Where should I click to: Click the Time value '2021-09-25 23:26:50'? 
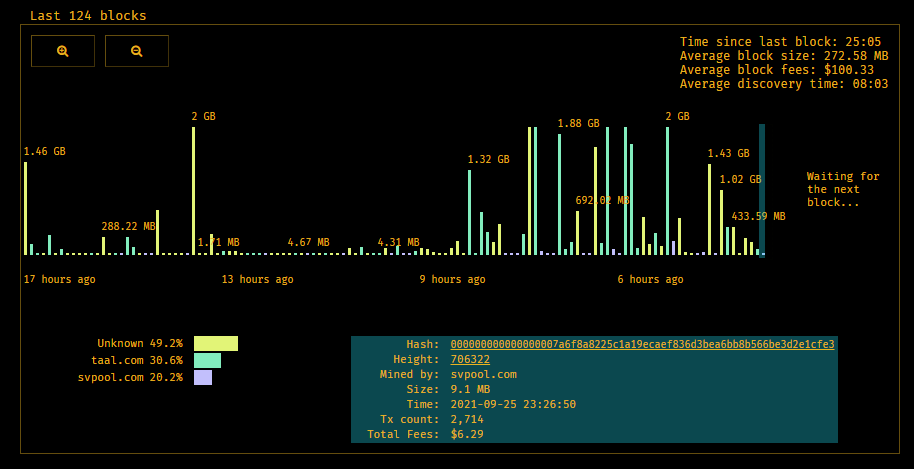pos(514,404)
